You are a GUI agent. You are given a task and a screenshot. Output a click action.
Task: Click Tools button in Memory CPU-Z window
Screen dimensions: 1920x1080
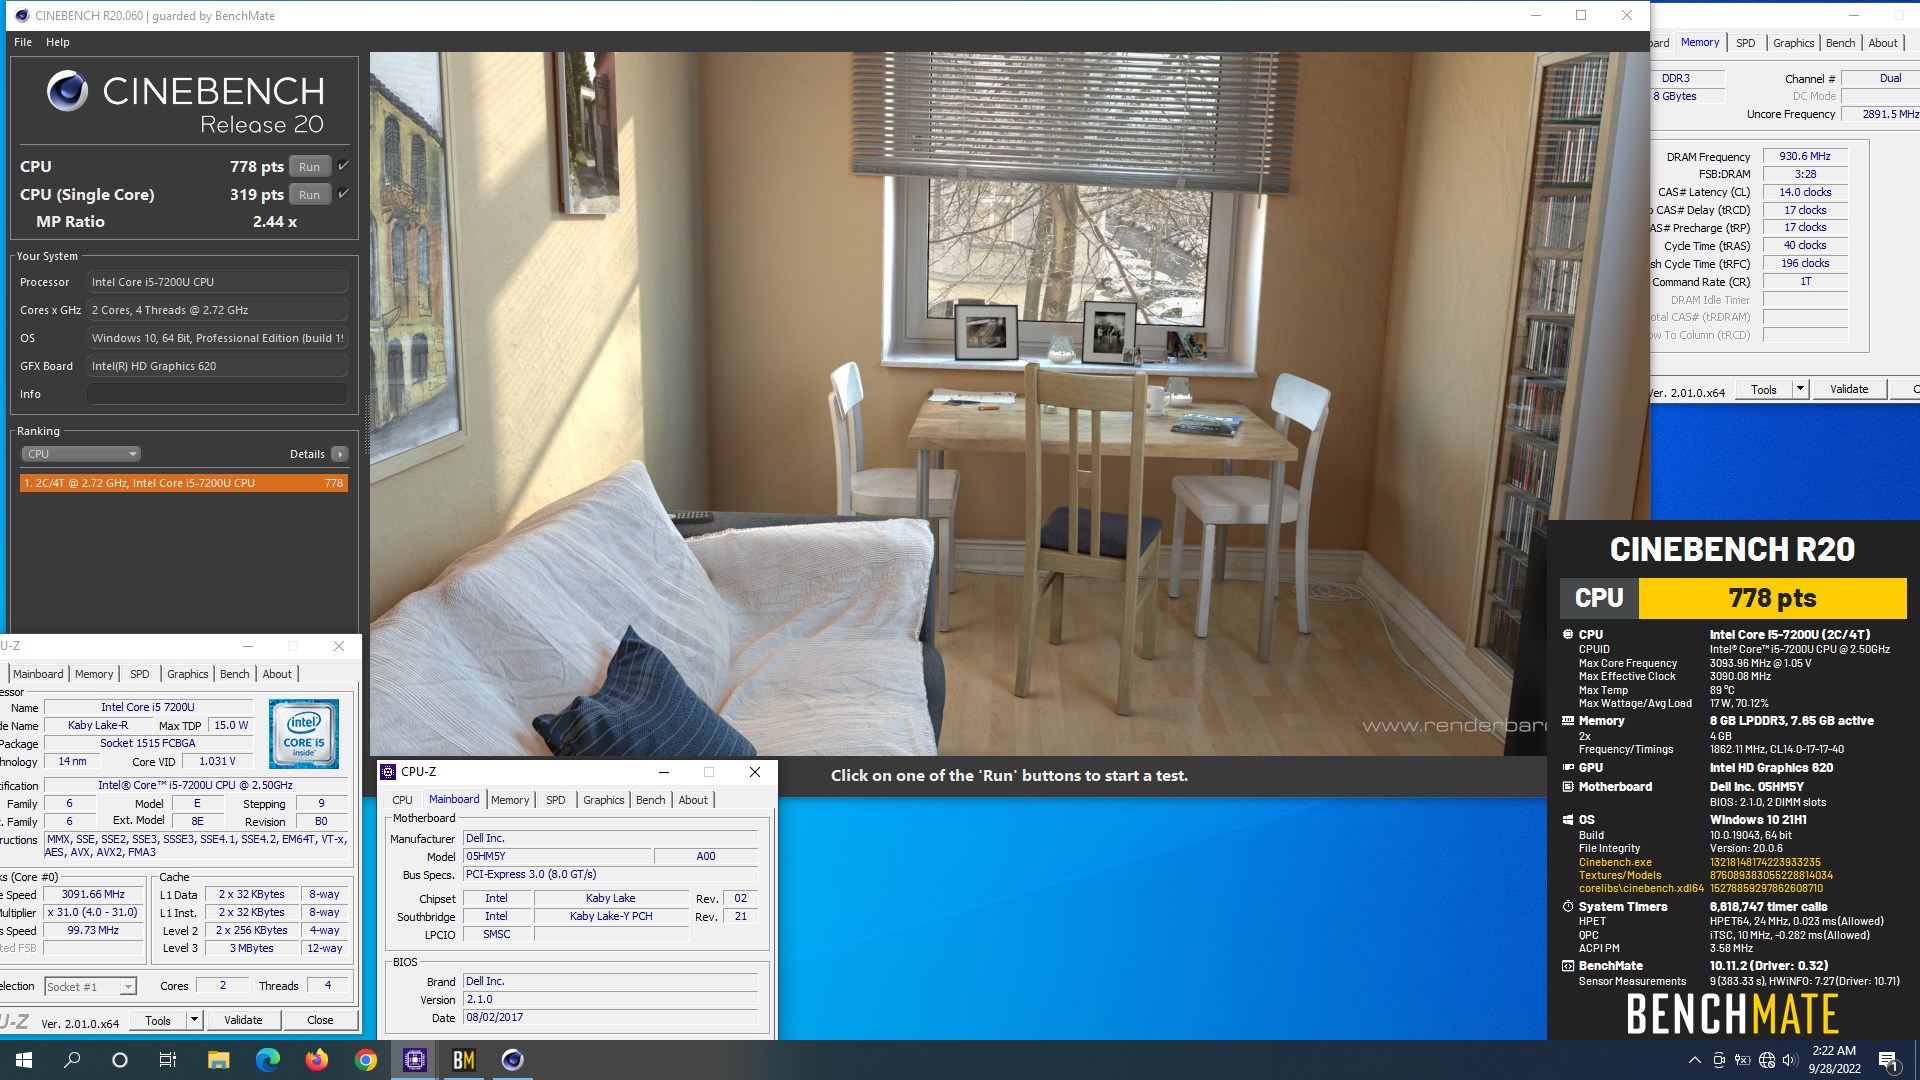coord(1764,389)
